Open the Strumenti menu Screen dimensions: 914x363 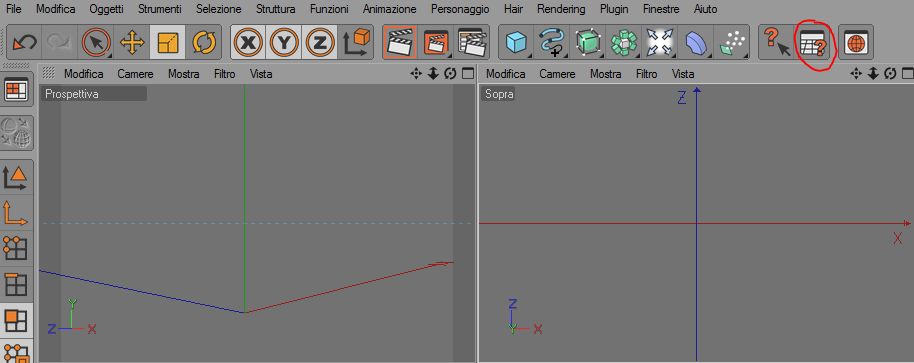[x=159, y=9]
